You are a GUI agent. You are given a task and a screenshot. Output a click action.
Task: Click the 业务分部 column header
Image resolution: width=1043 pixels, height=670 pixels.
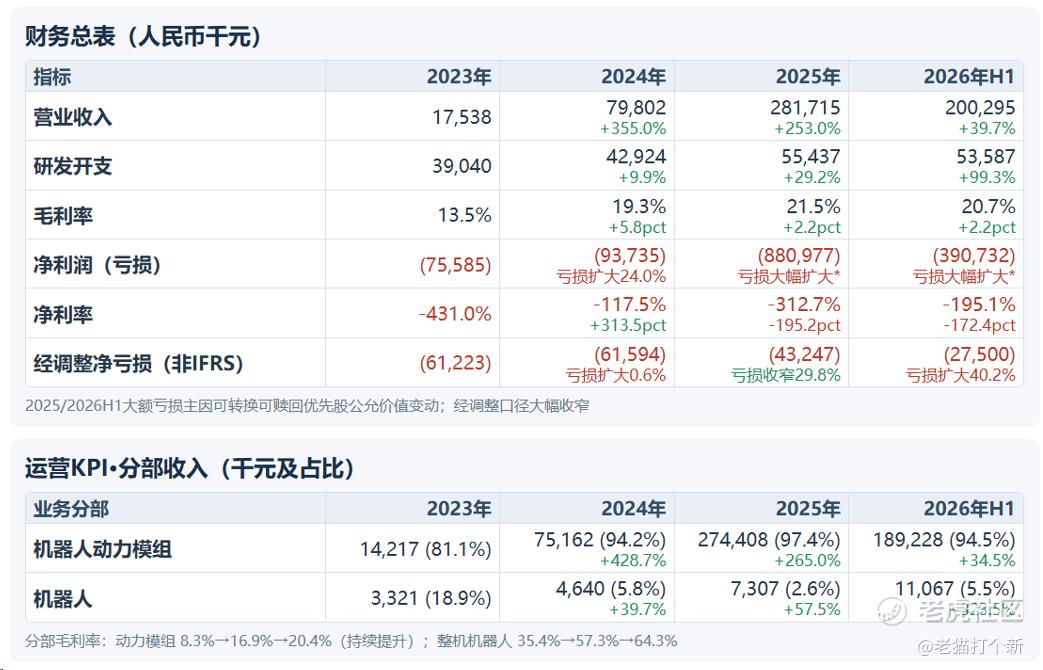71,509
